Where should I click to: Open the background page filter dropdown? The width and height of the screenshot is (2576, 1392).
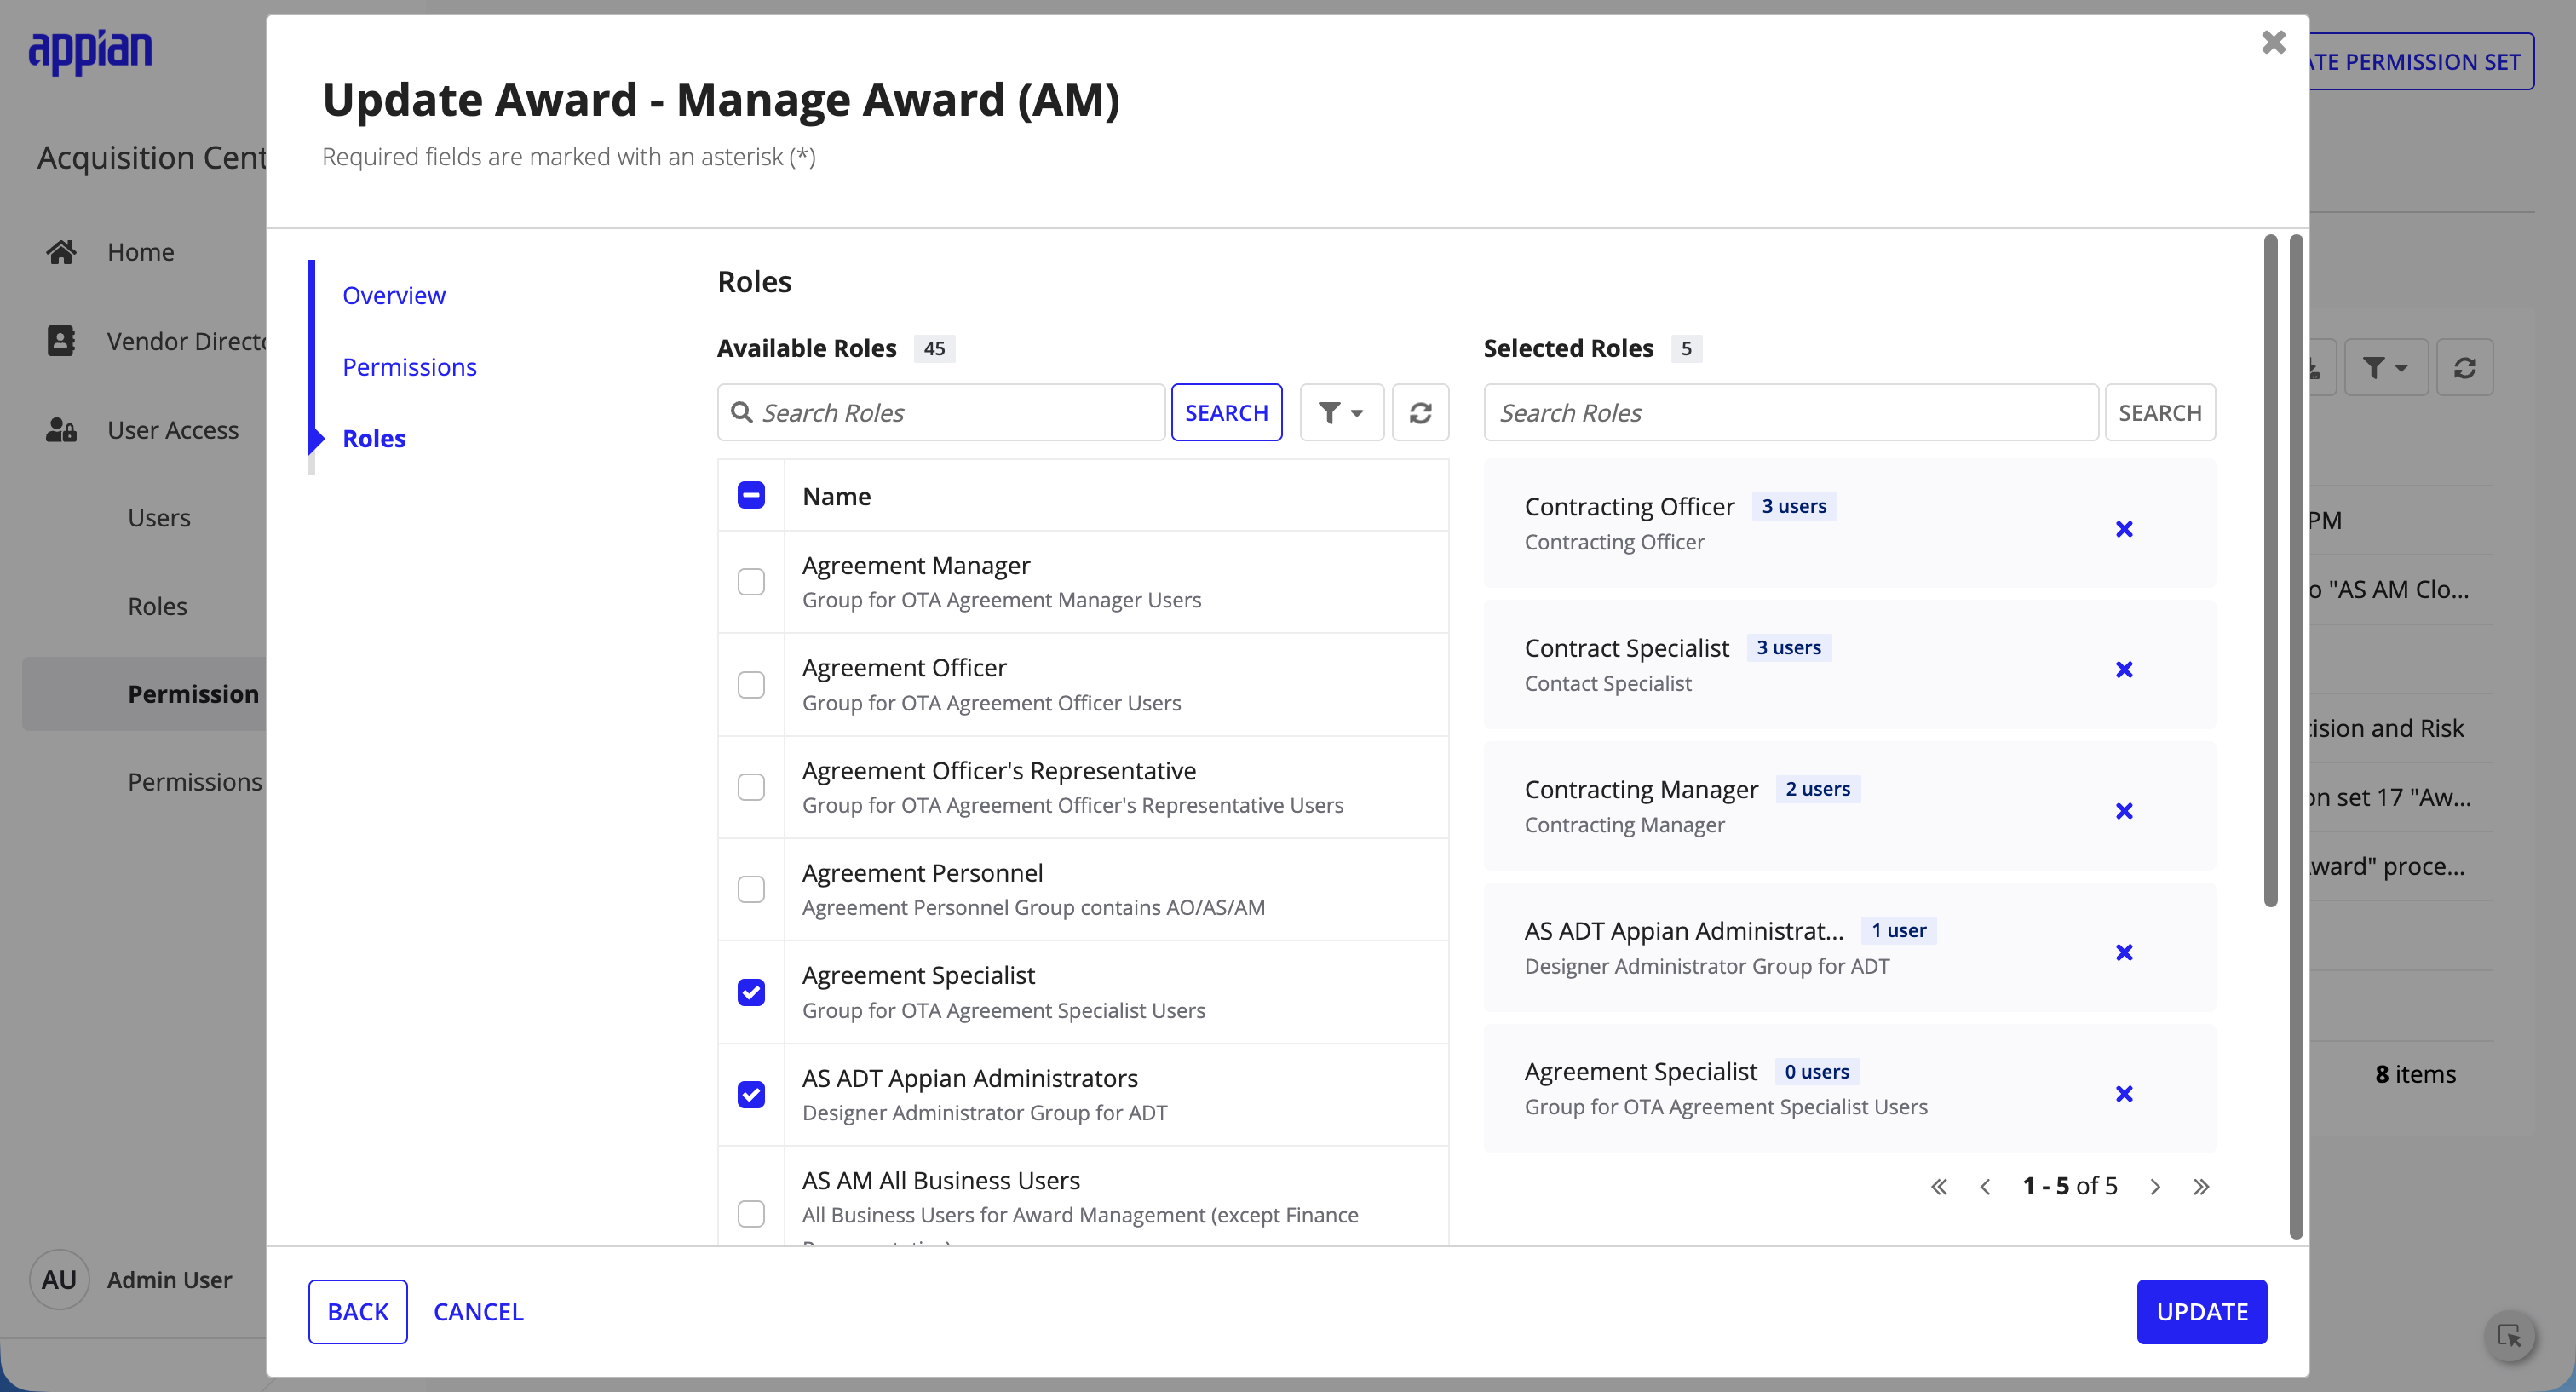(2385, 368)
